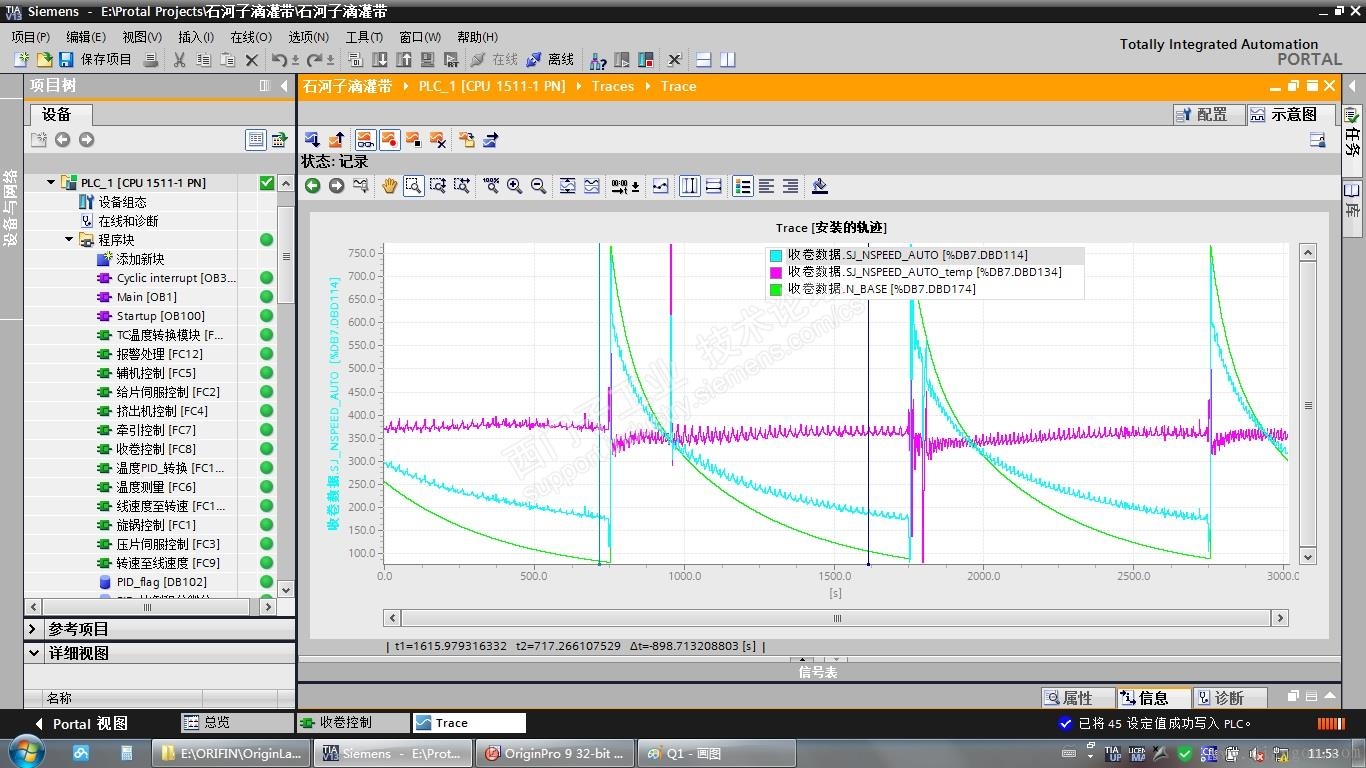Collapse the 详细视图 panel

click(32, 653)
